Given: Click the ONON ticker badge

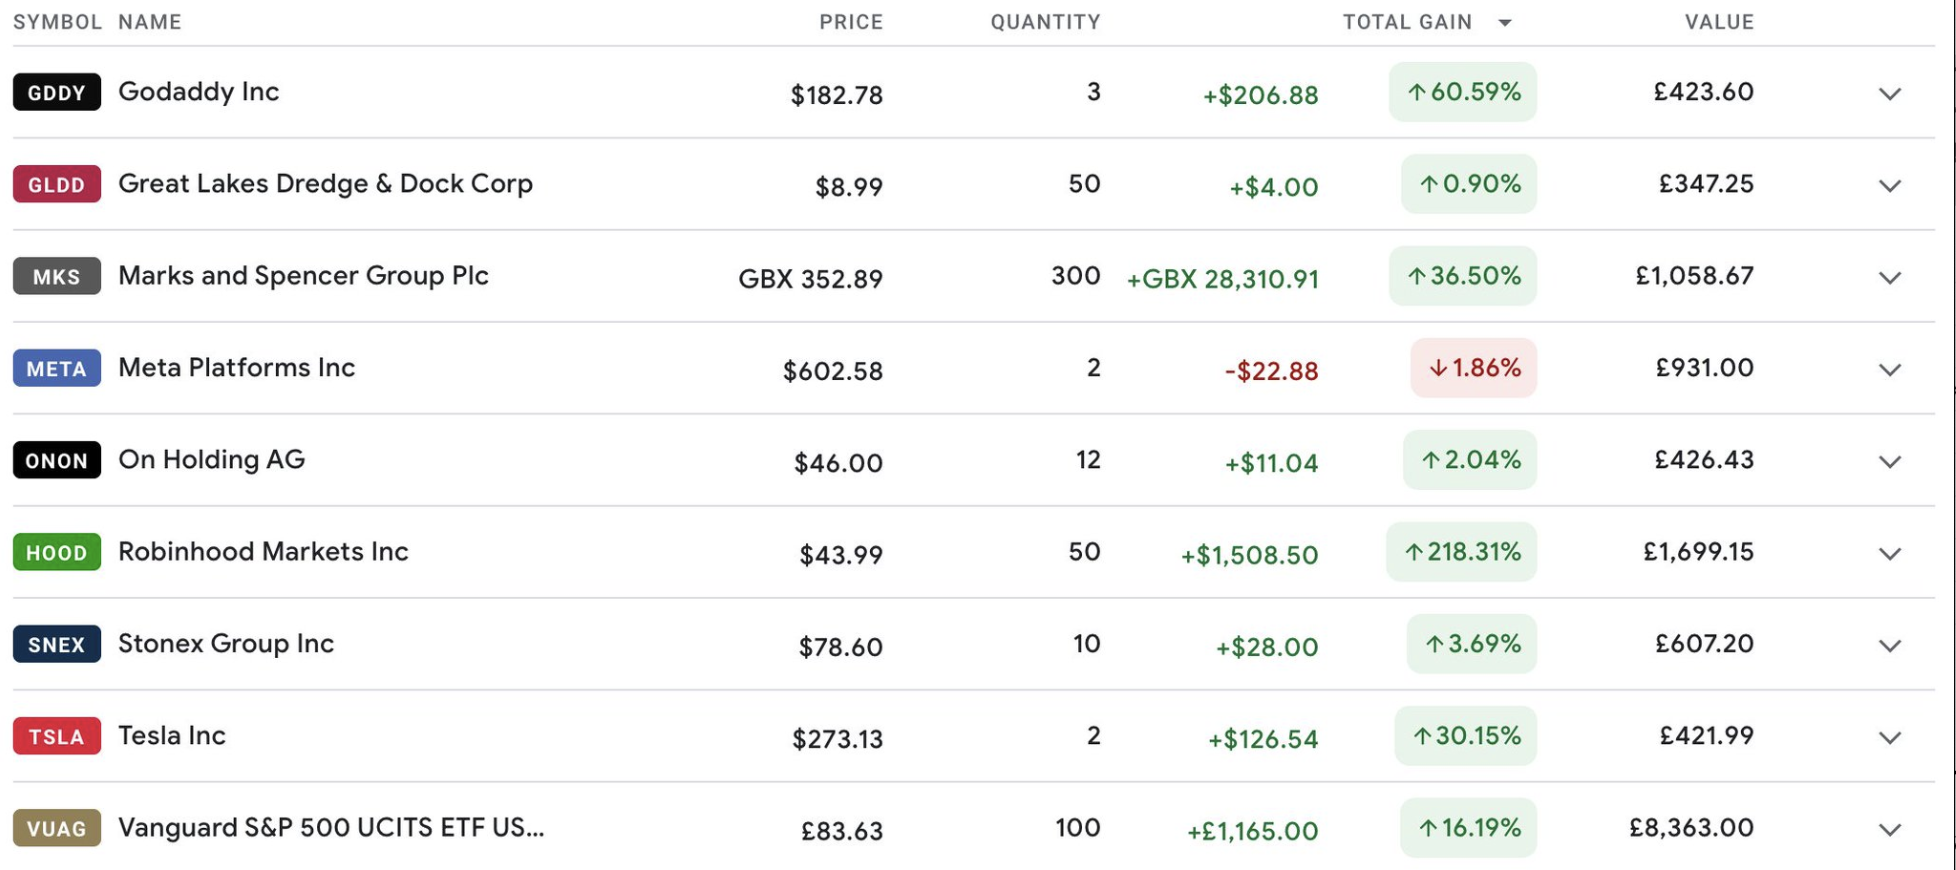Looking at the screenshot, I should [x=57, y=460].
